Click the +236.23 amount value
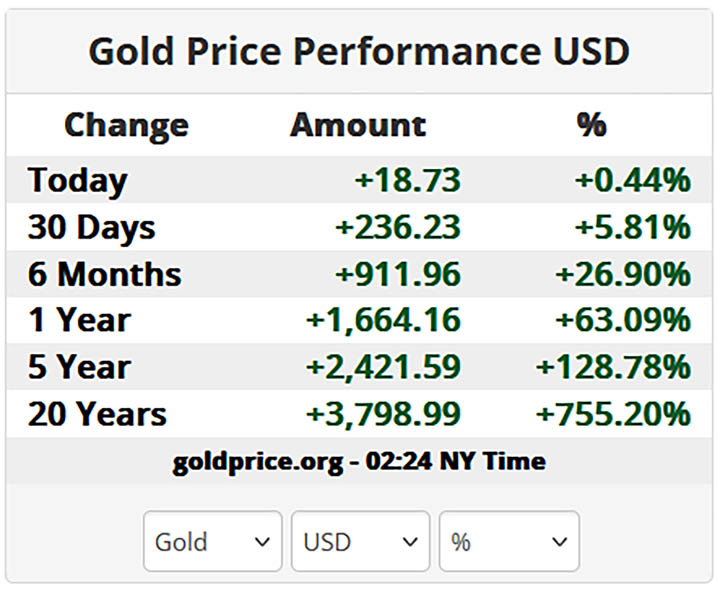 pyautogui.click(x=398, y=227)
